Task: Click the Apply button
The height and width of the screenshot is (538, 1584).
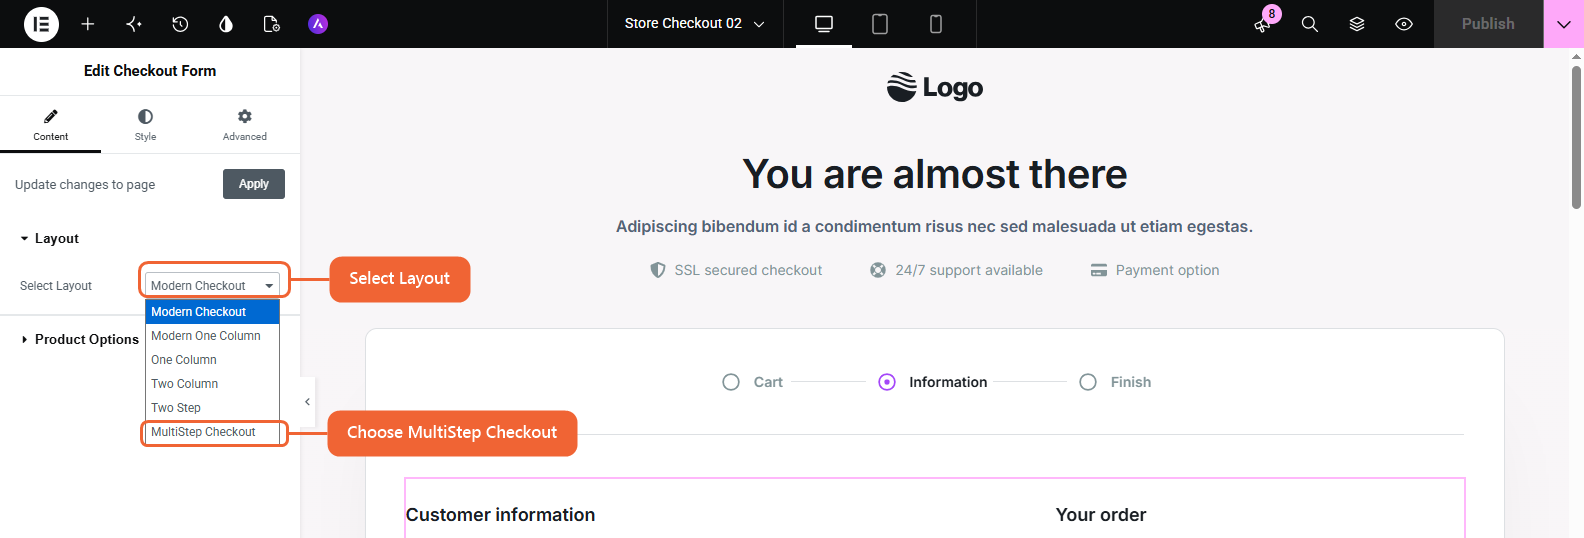Action: [254, 184]
